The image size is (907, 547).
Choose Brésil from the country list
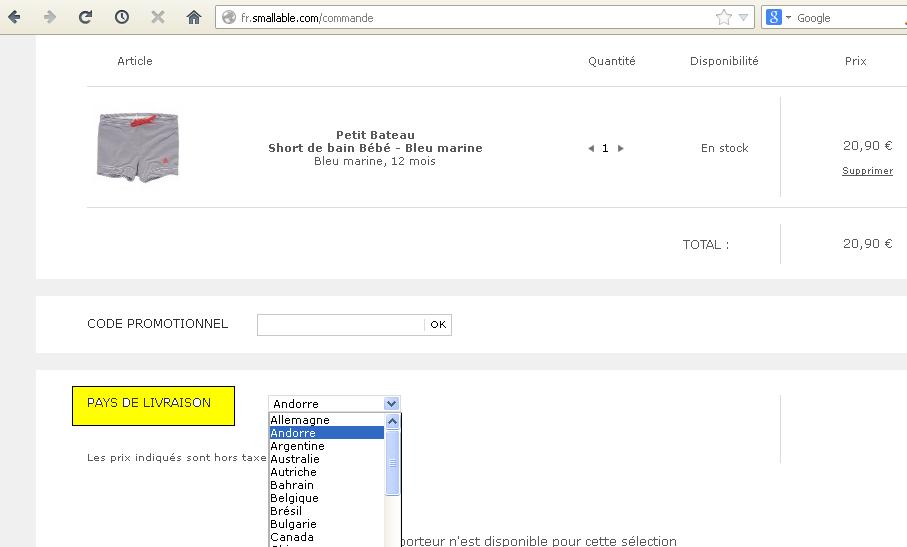(x=326, y=511)
